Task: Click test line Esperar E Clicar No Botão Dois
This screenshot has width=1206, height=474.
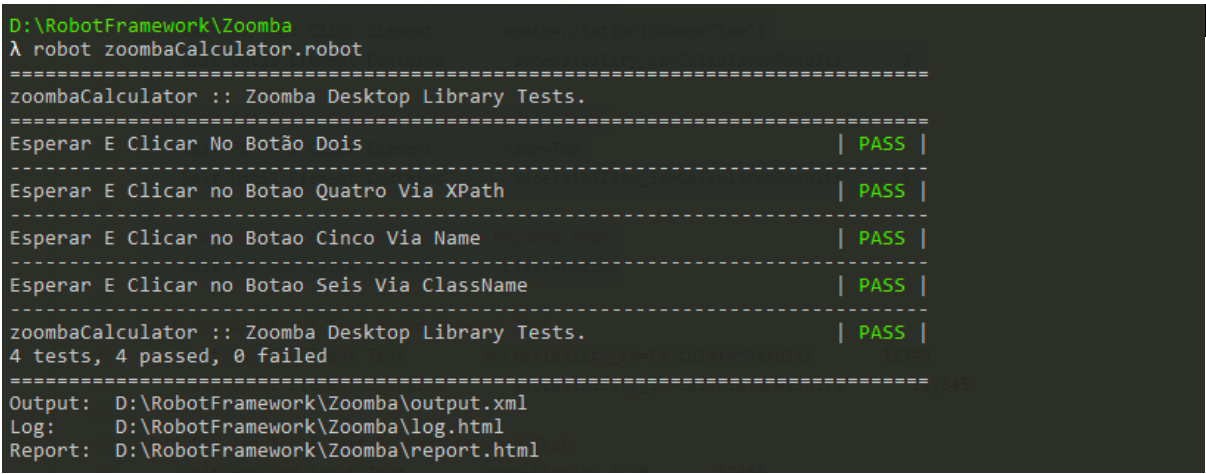Action: [x=185, y=144]
